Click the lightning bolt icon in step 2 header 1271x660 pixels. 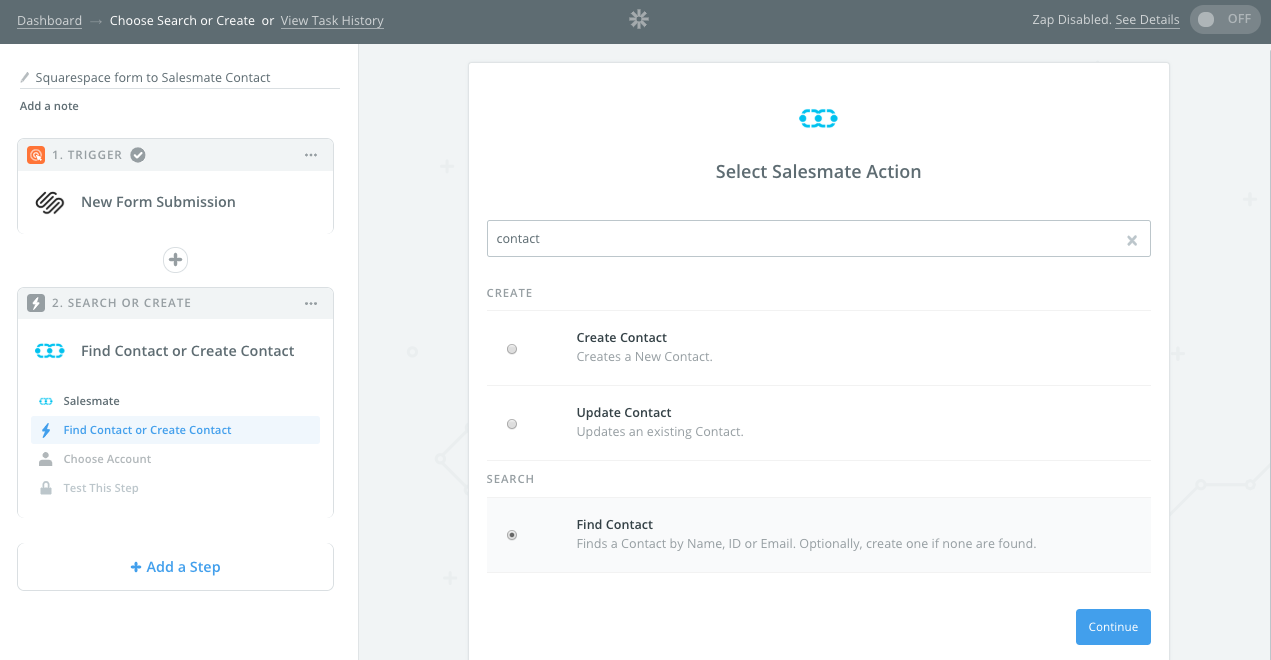36,303
